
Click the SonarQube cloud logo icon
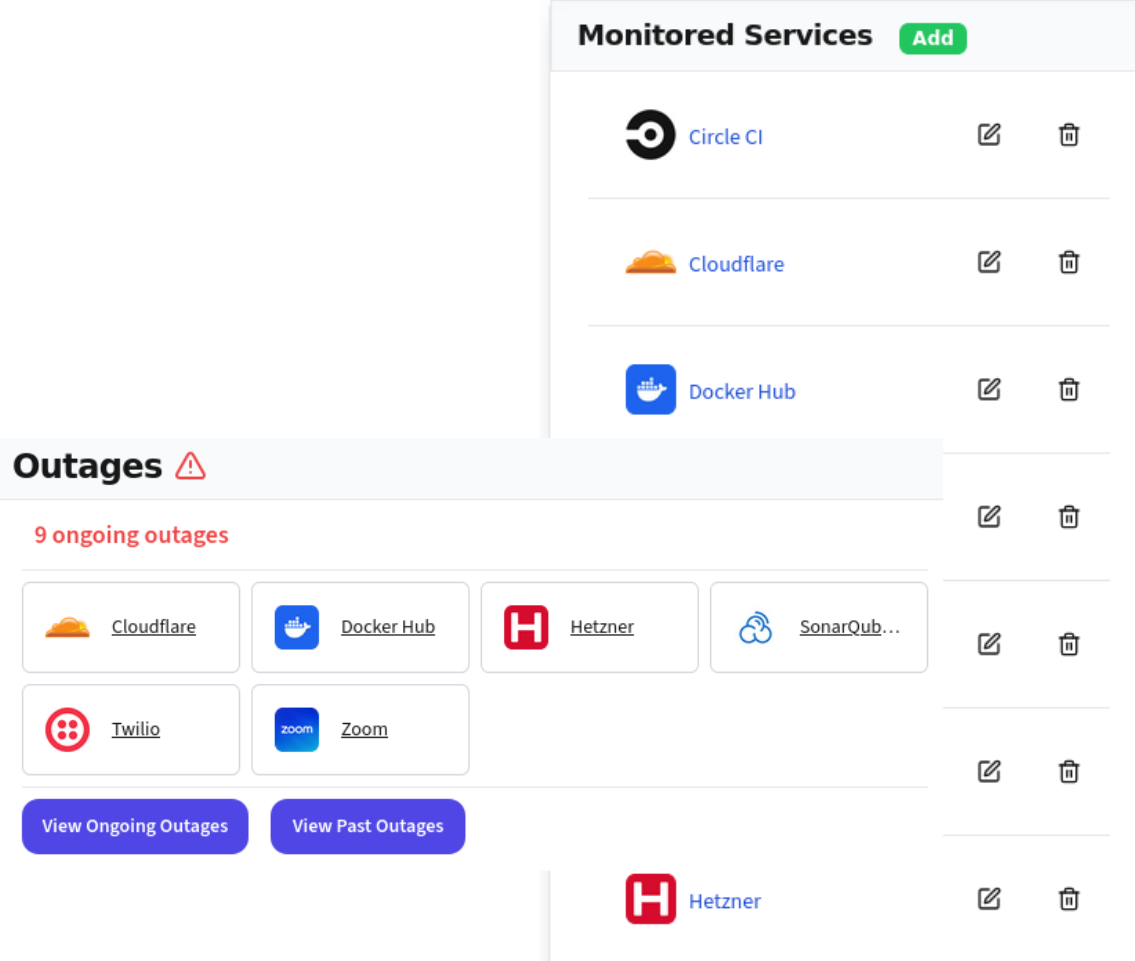(x=755, y=627)
